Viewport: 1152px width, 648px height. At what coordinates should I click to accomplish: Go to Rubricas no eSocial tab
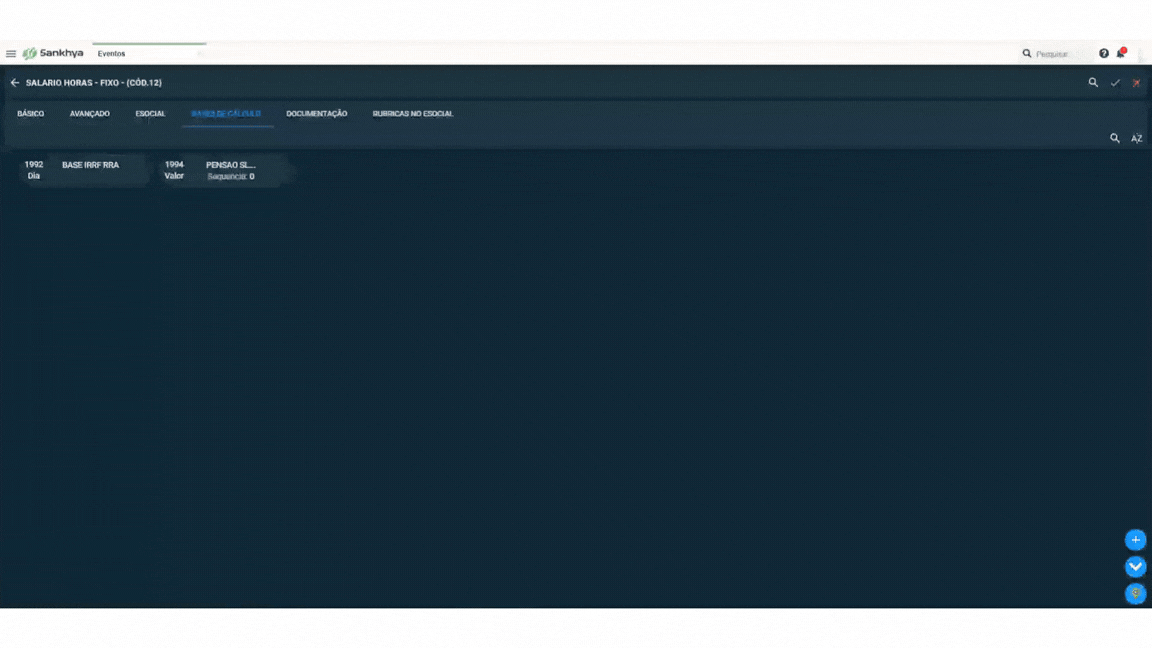tap(413, 114)
